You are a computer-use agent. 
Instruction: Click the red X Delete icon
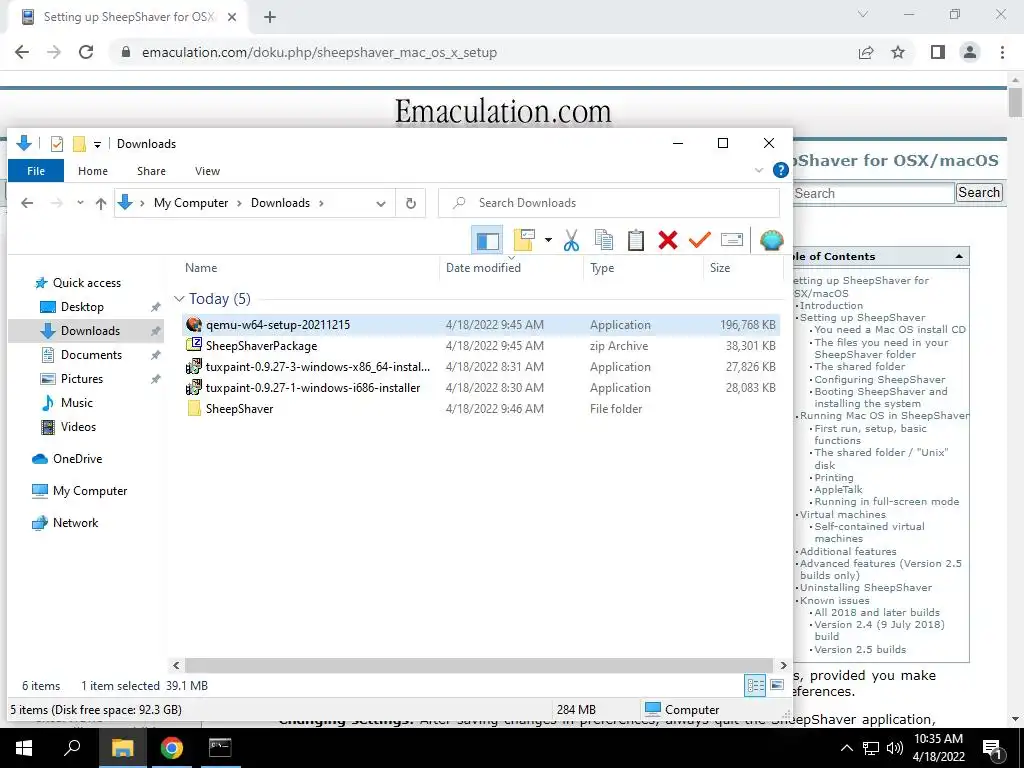667,240
